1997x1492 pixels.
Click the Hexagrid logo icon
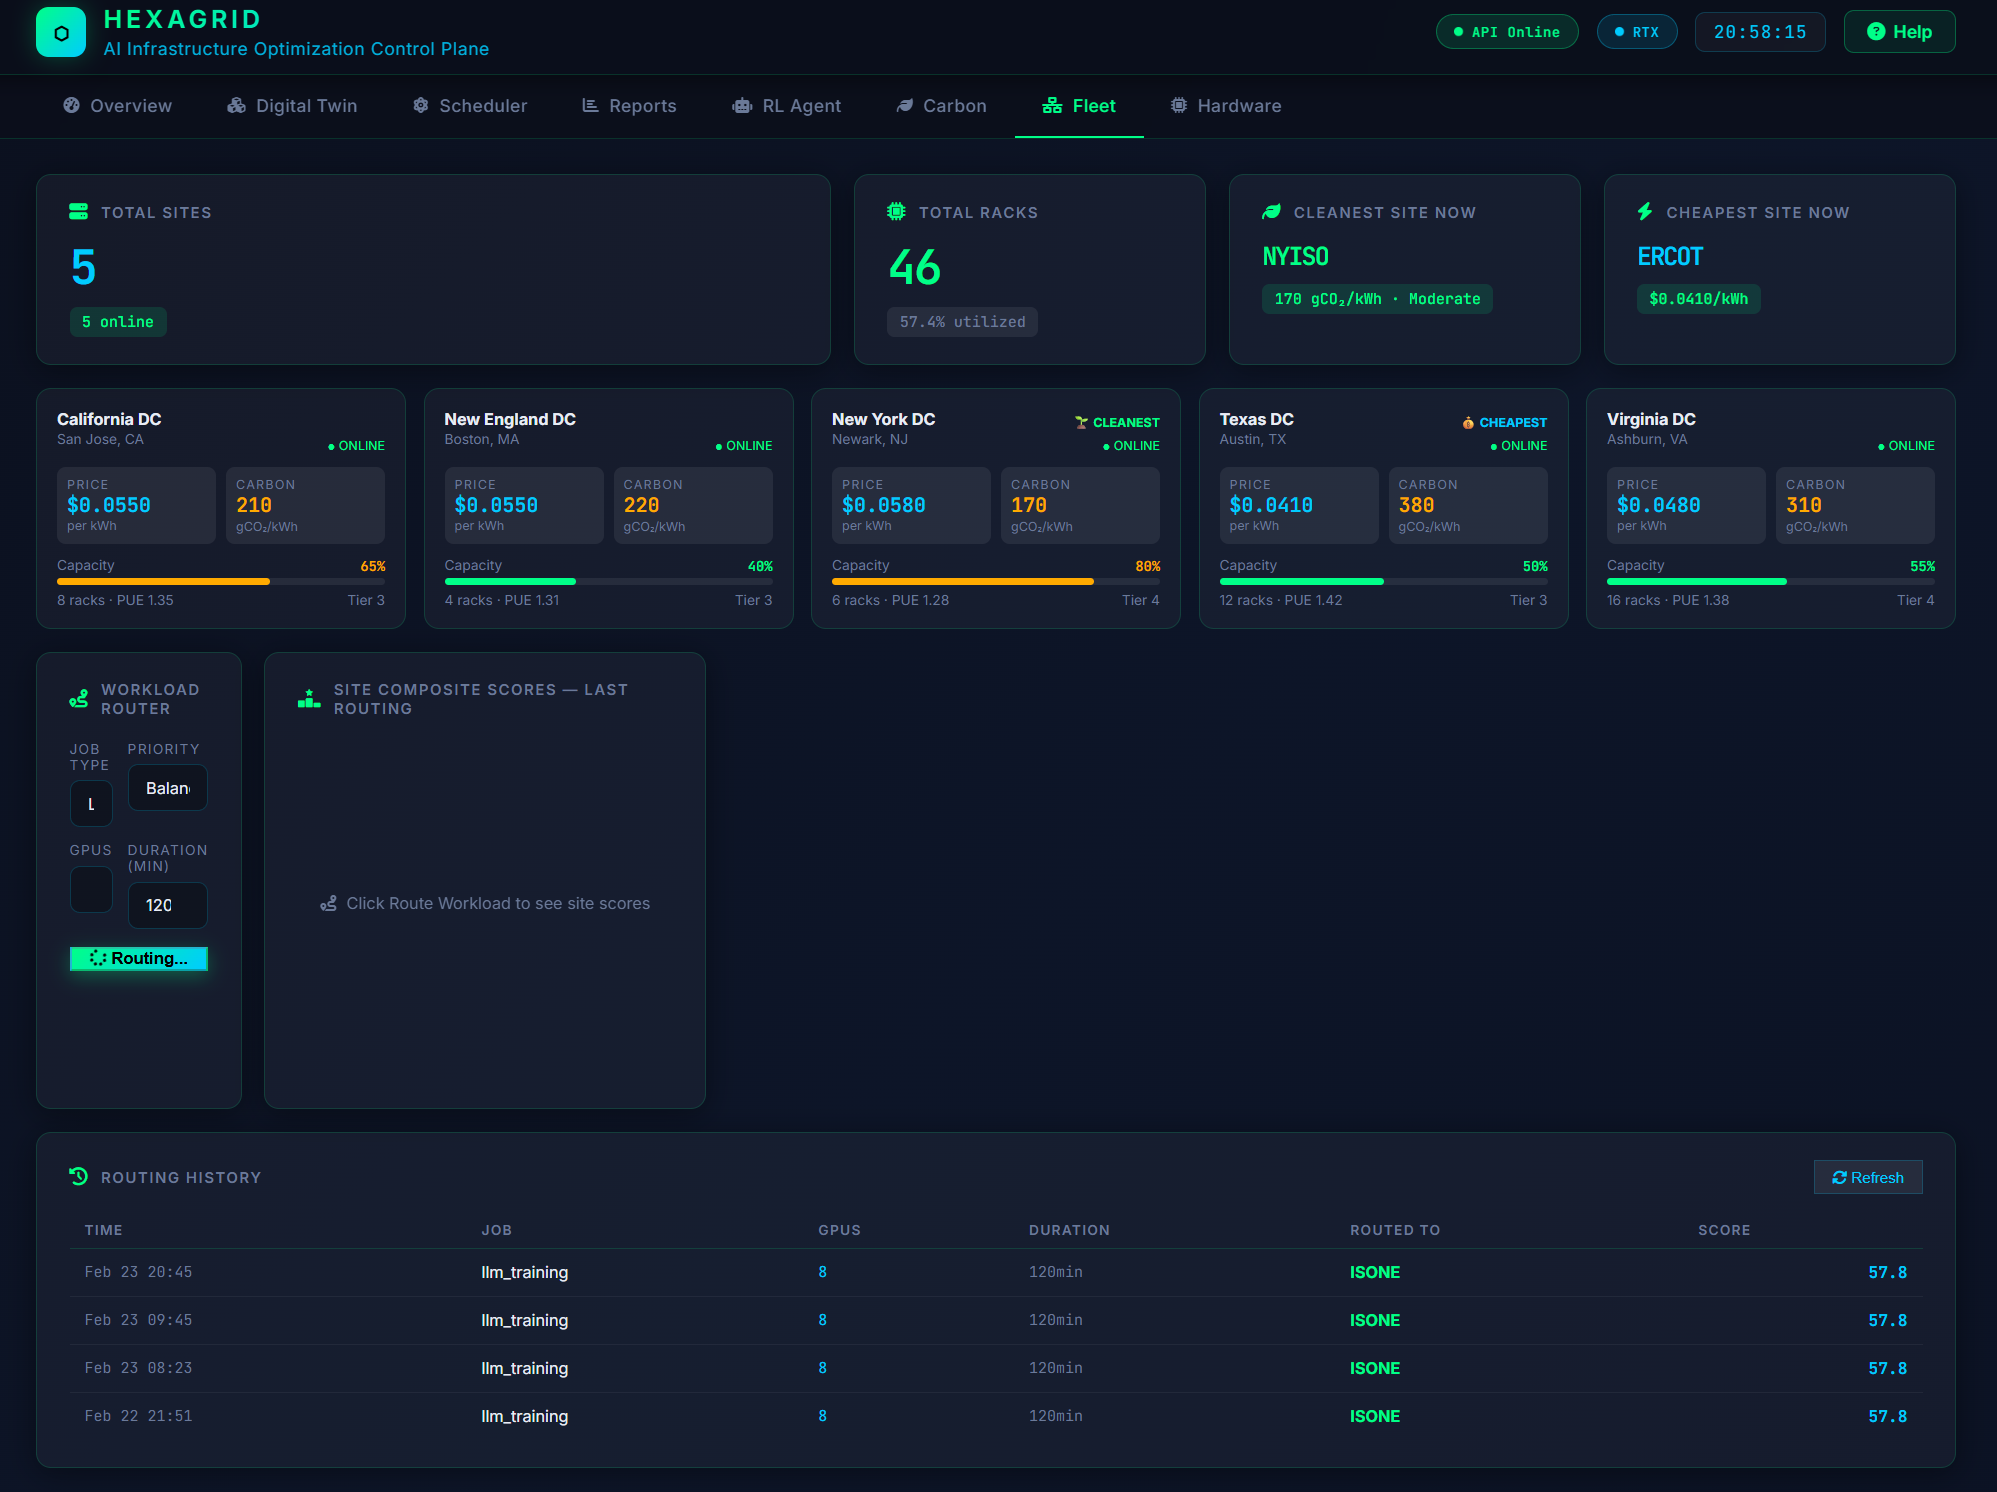tap(59, 32)
